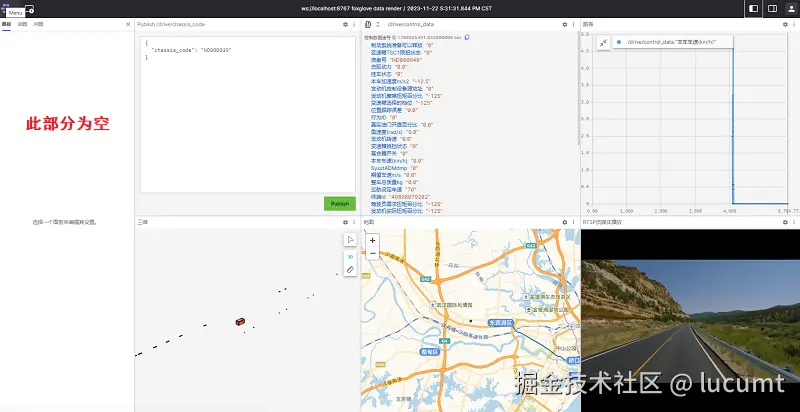Image resolution: width=800 pixels, height=412 pixels.
Task: Click the 东西湖区 label on the map
Action: point(500,323)
